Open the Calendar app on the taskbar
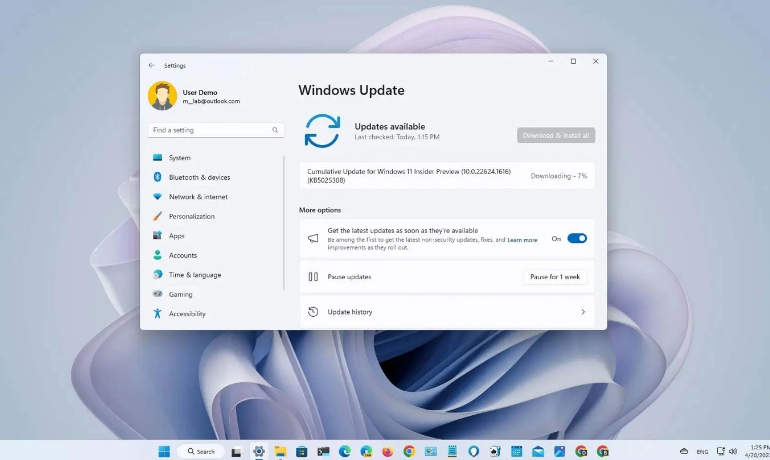 tap(517, 451)
